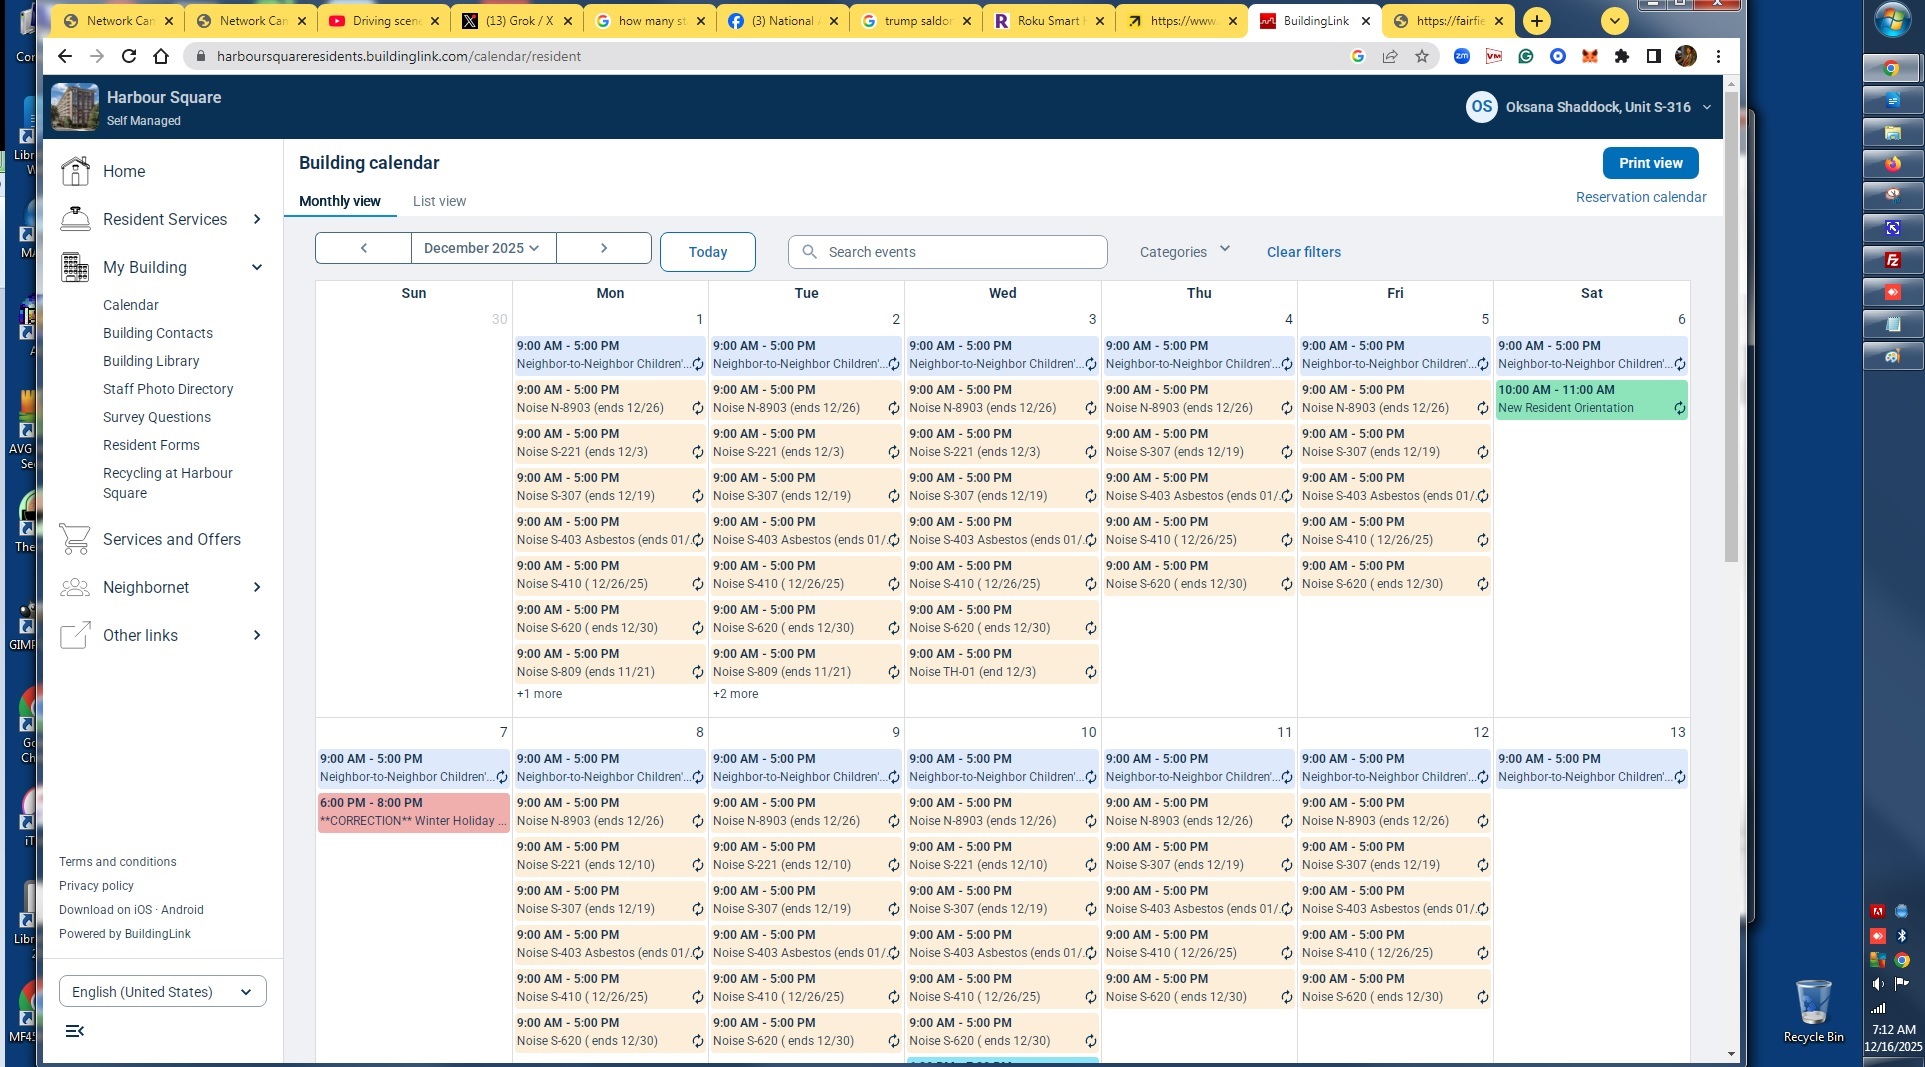Screen dimensions: 1925x1067
Task: Go to previous month arrow
Action: [363, 248]
